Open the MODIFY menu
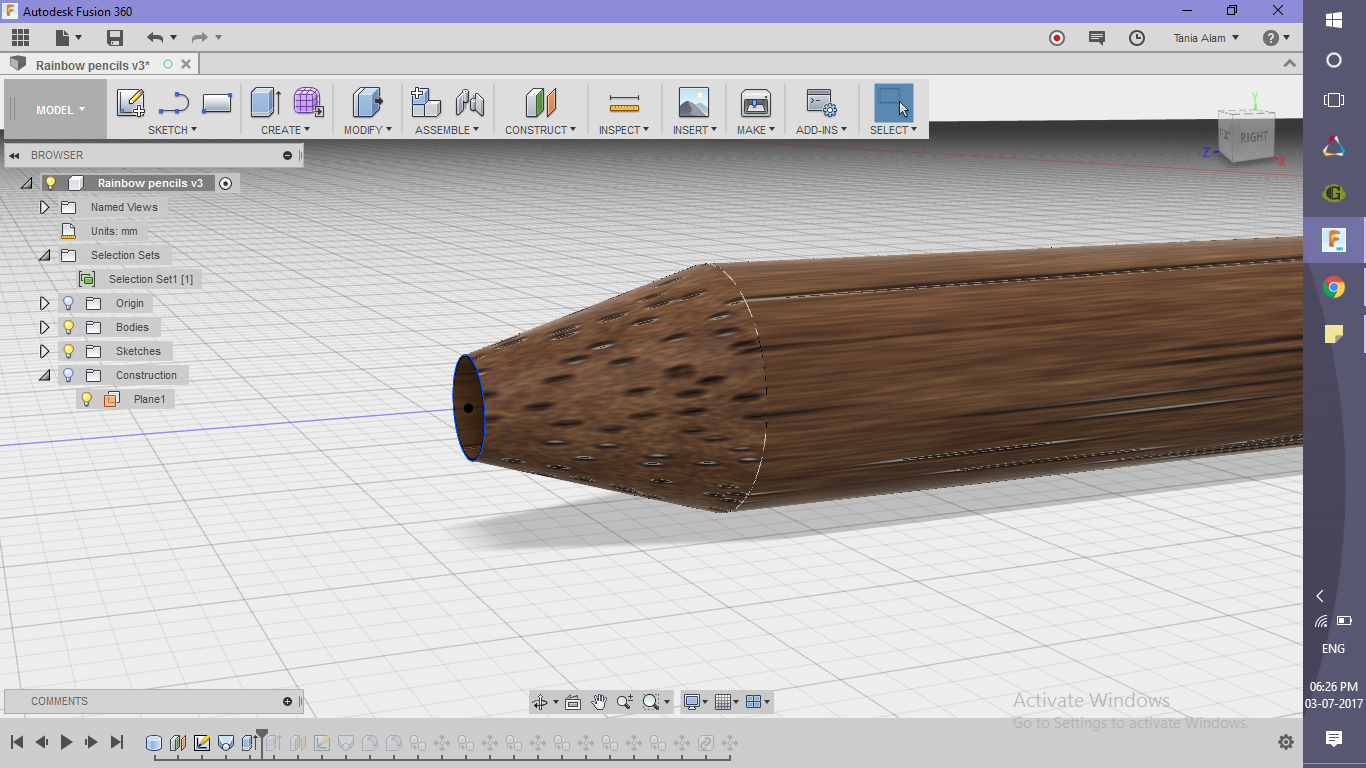Image resolution: width=1366 pixels, height=768 pixels. pyautogui.click(x=368, y=130)
